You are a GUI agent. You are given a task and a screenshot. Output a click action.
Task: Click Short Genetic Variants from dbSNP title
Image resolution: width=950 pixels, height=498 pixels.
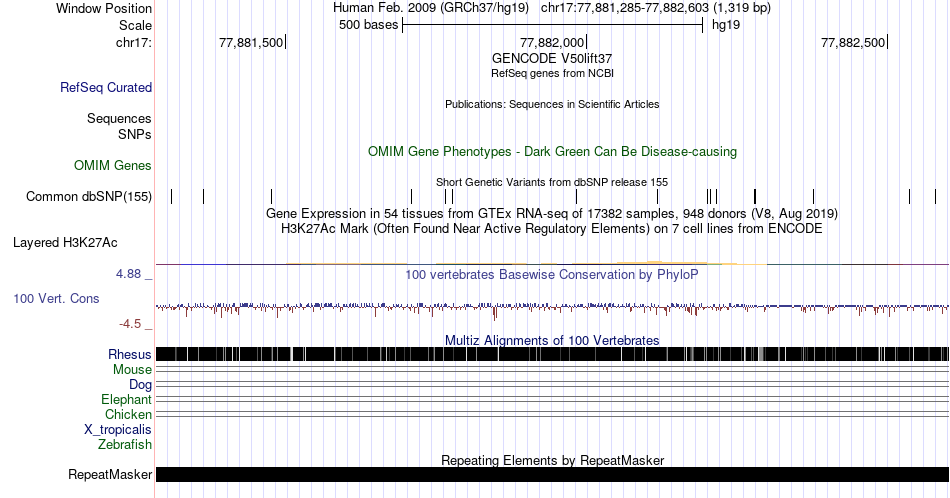(x=552, y=182)
